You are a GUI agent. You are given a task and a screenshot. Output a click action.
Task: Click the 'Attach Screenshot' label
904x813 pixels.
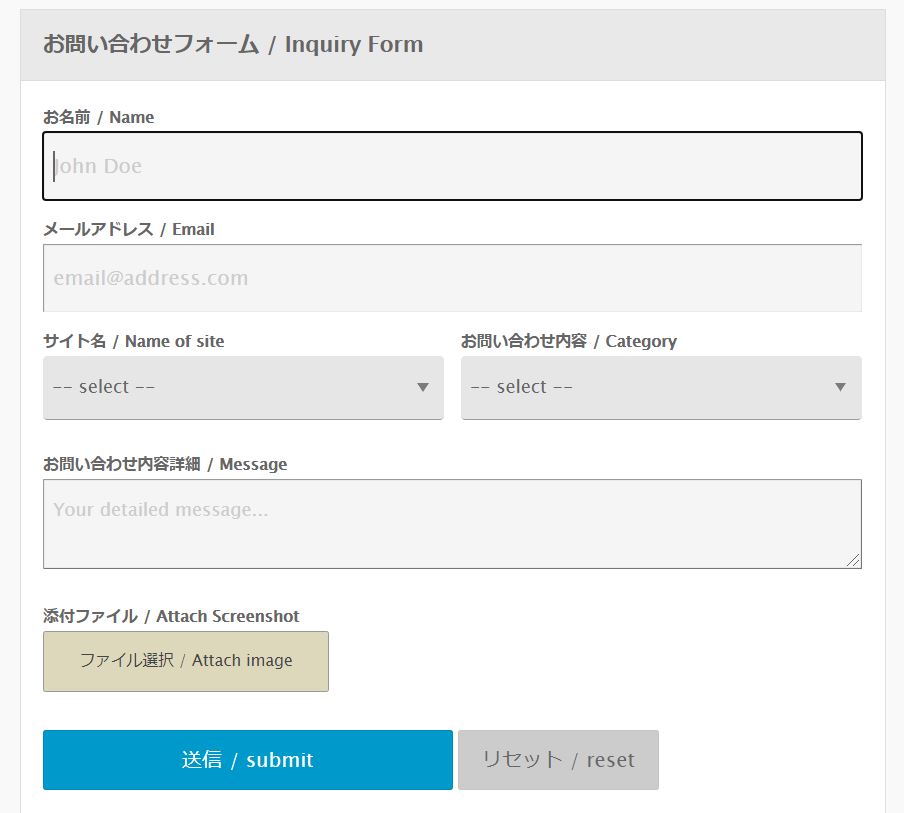pyautogui.click(x=228, y=616)
